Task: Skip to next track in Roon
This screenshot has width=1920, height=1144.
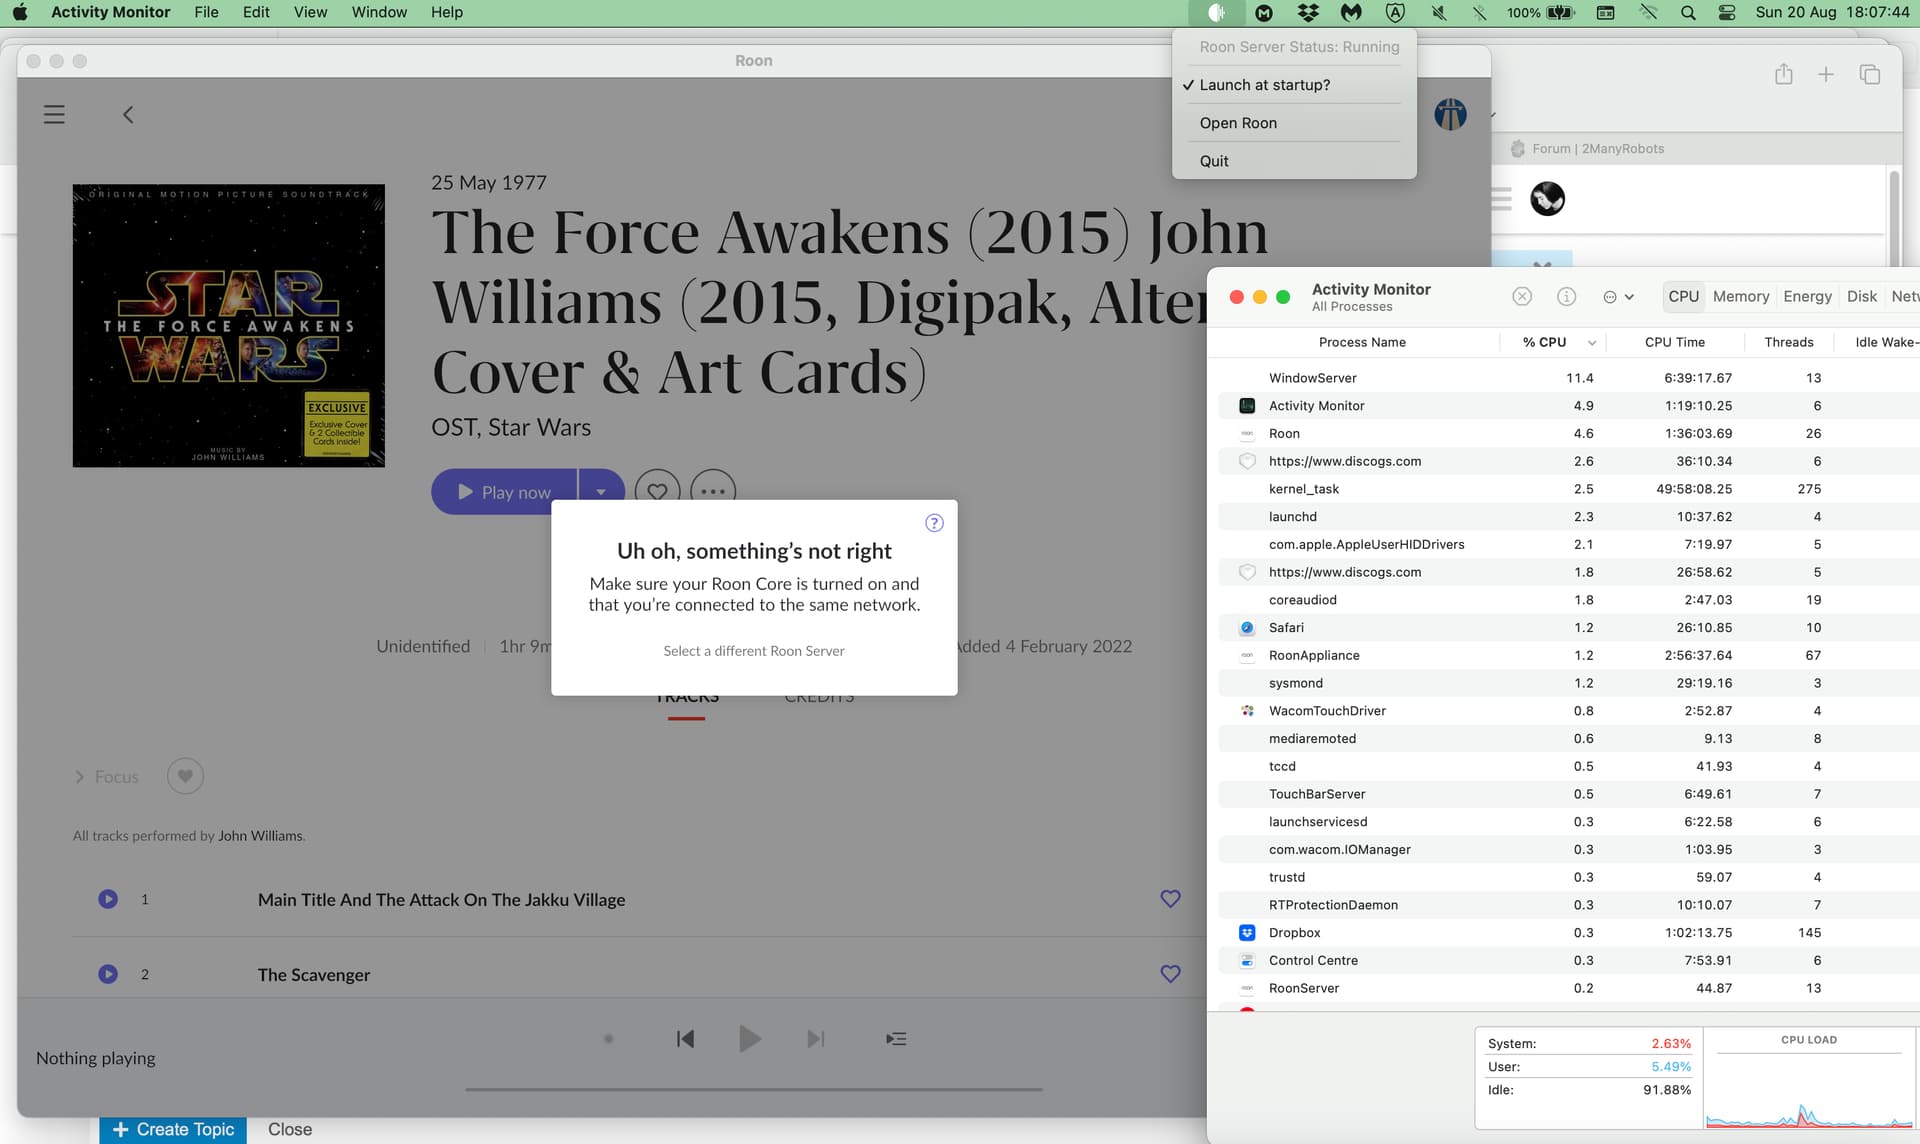Action: (816, 1039)
